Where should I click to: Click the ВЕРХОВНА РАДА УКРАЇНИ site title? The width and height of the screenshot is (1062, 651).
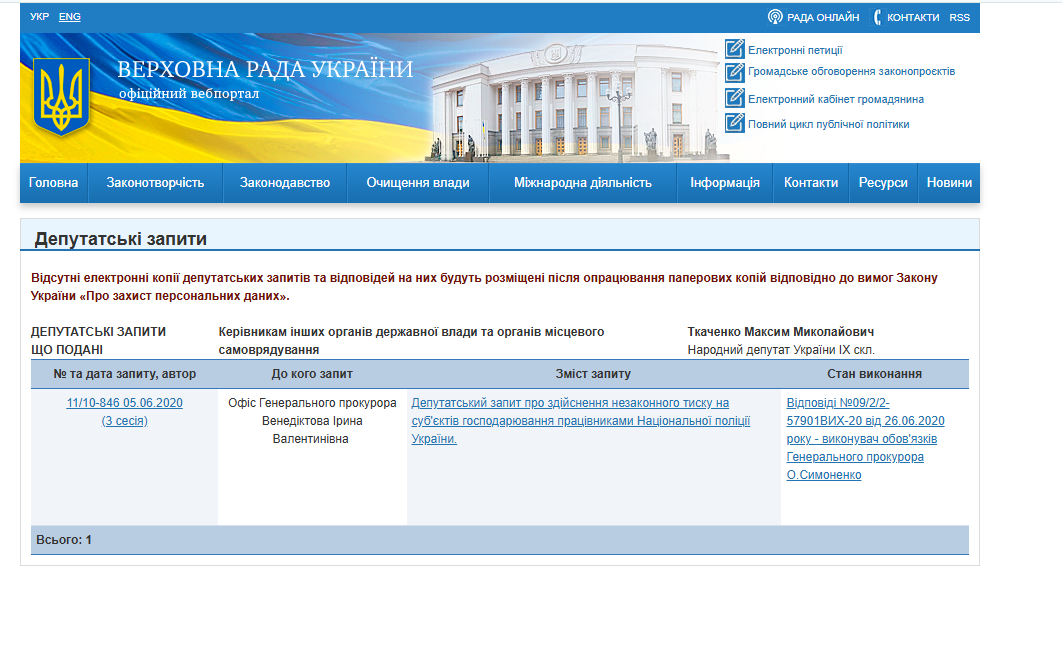[x=265, y=69]
